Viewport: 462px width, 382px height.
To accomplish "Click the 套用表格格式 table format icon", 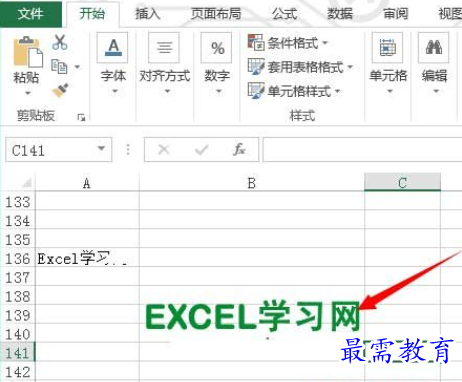I will tap(256, 66).
